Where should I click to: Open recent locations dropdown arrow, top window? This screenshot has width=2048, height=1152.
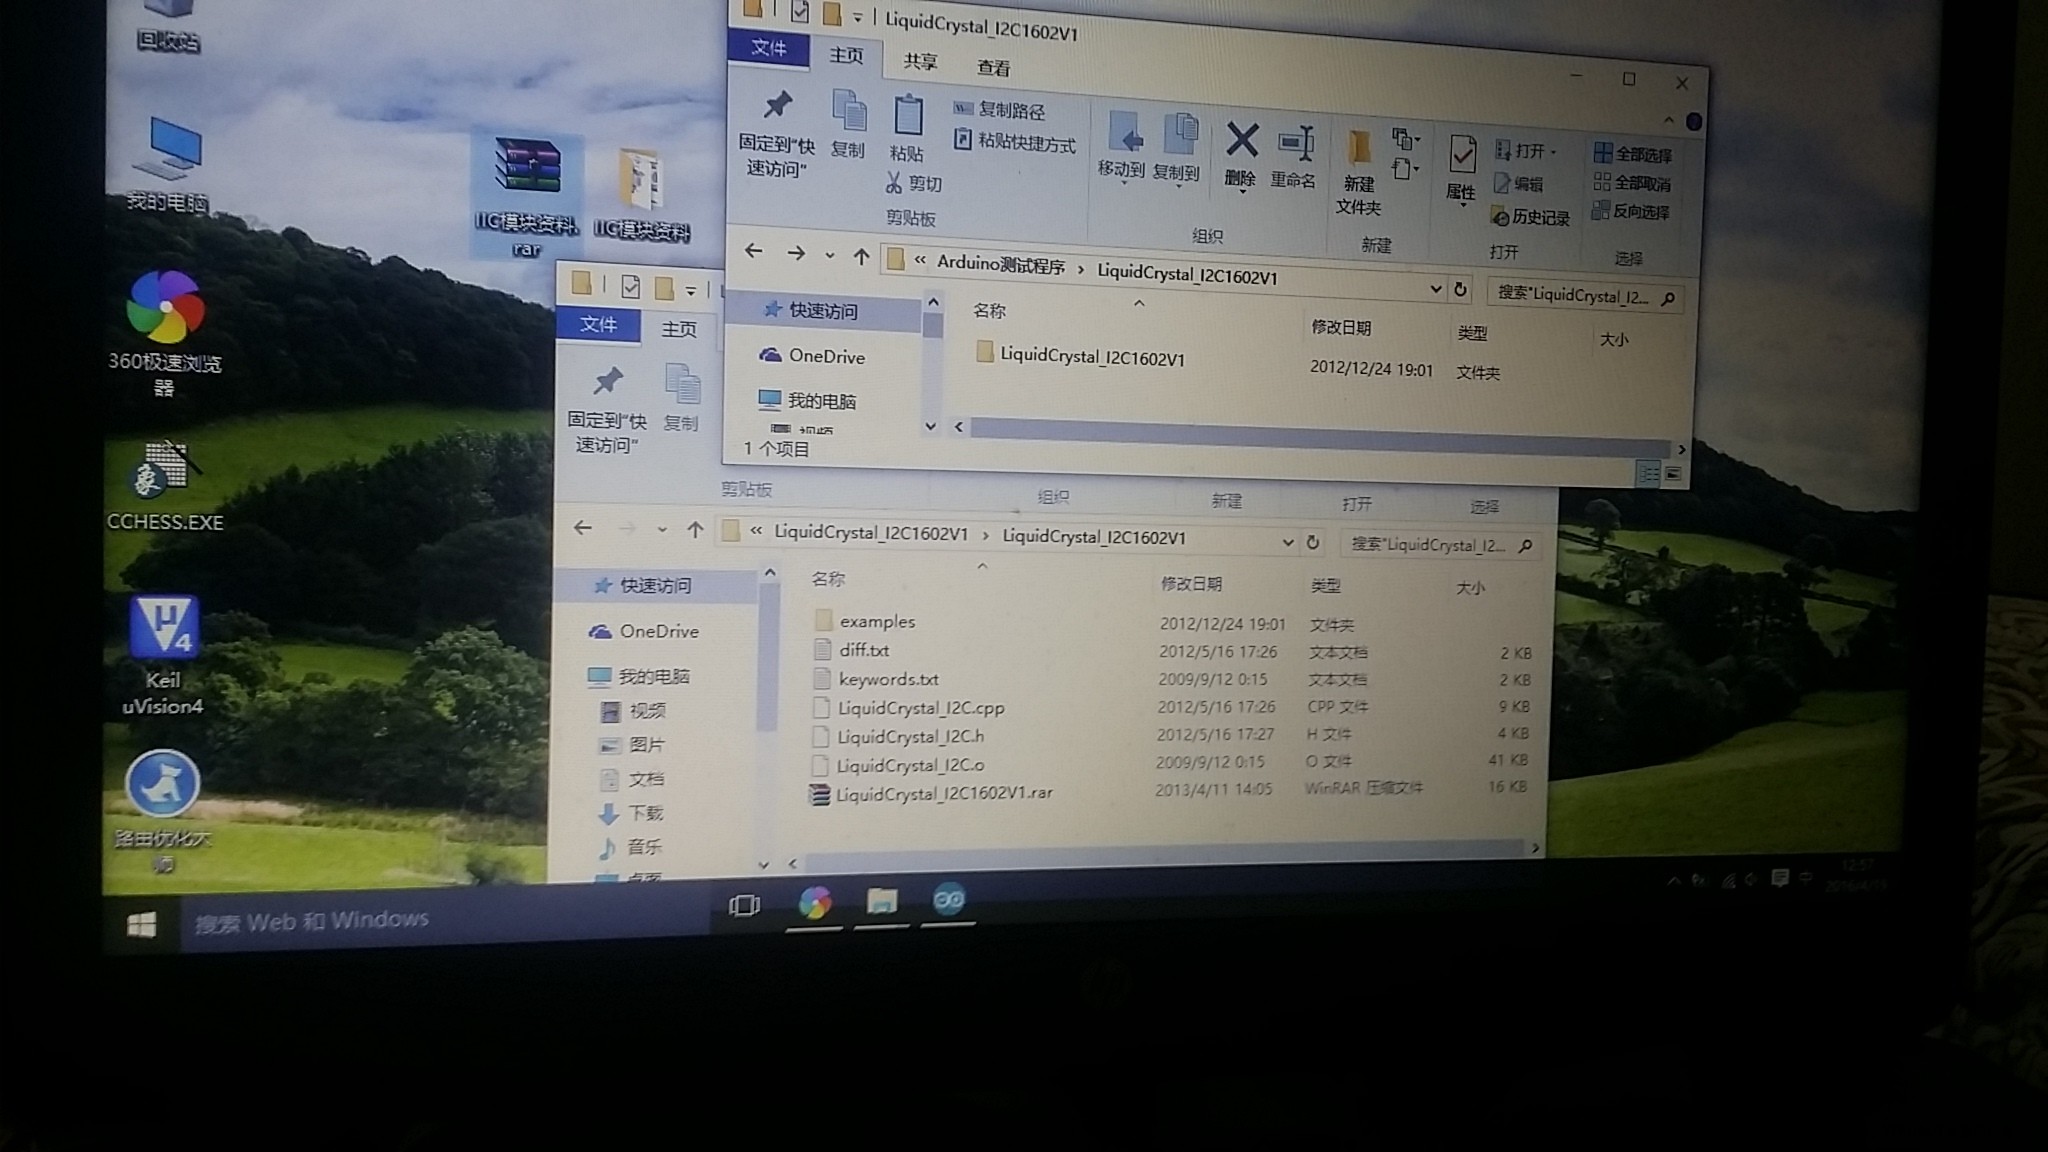829,256
